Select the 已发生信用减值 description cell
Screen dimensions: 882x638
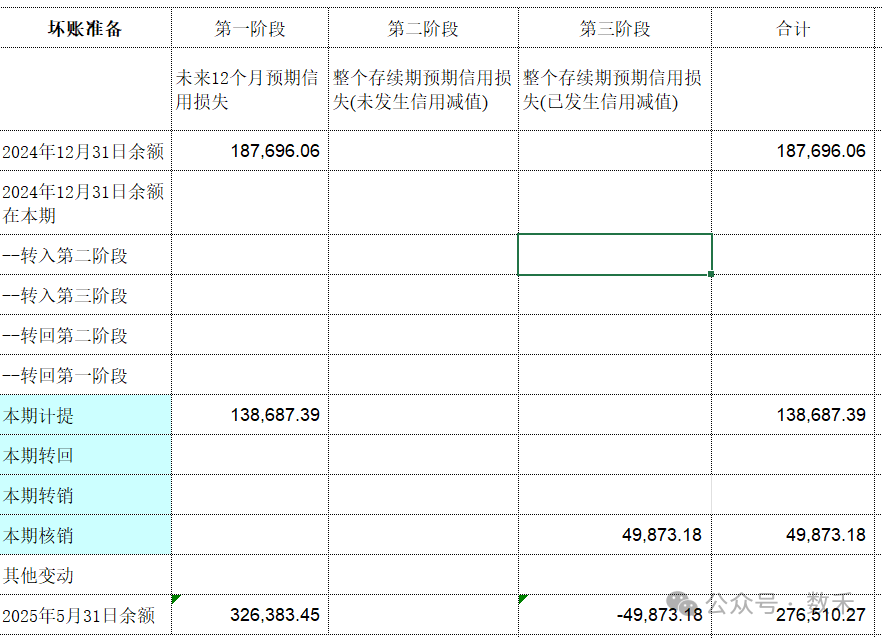tap(615, 89)
